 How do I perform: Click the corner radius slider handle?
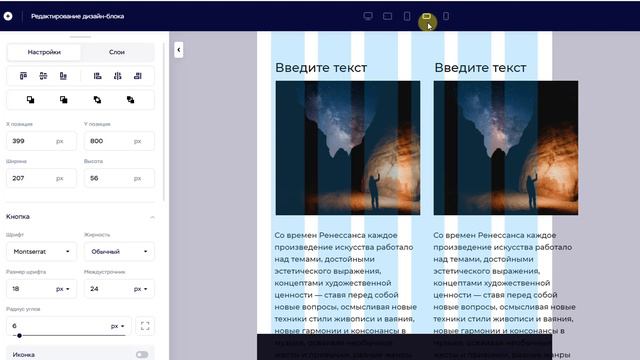pos(19,336)
